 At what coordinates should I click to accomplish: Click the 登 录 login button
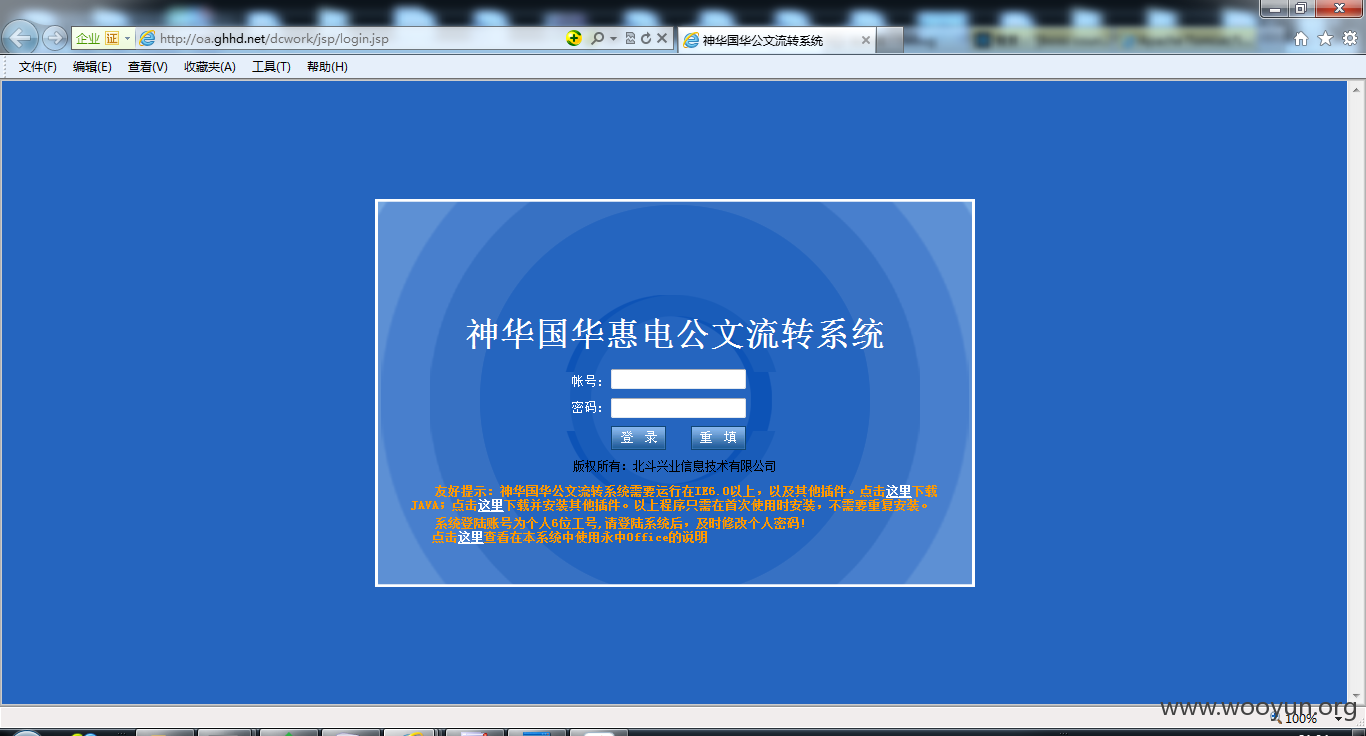click(x=638, y=438)
